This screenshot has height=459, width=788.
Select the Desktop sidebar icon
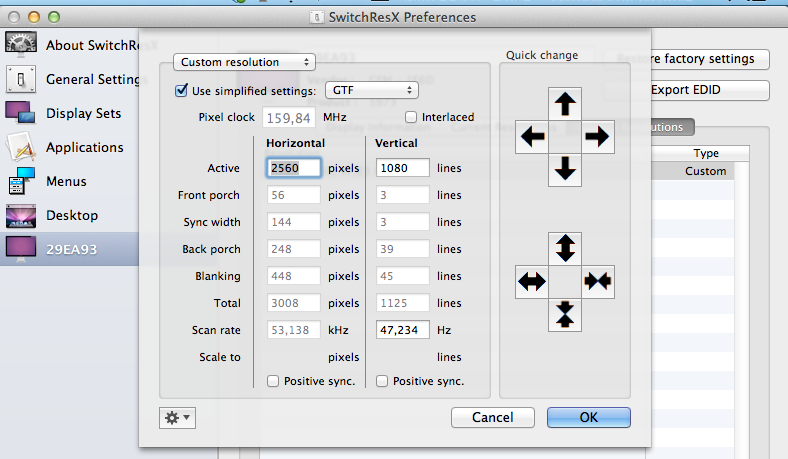click(21, 216)
